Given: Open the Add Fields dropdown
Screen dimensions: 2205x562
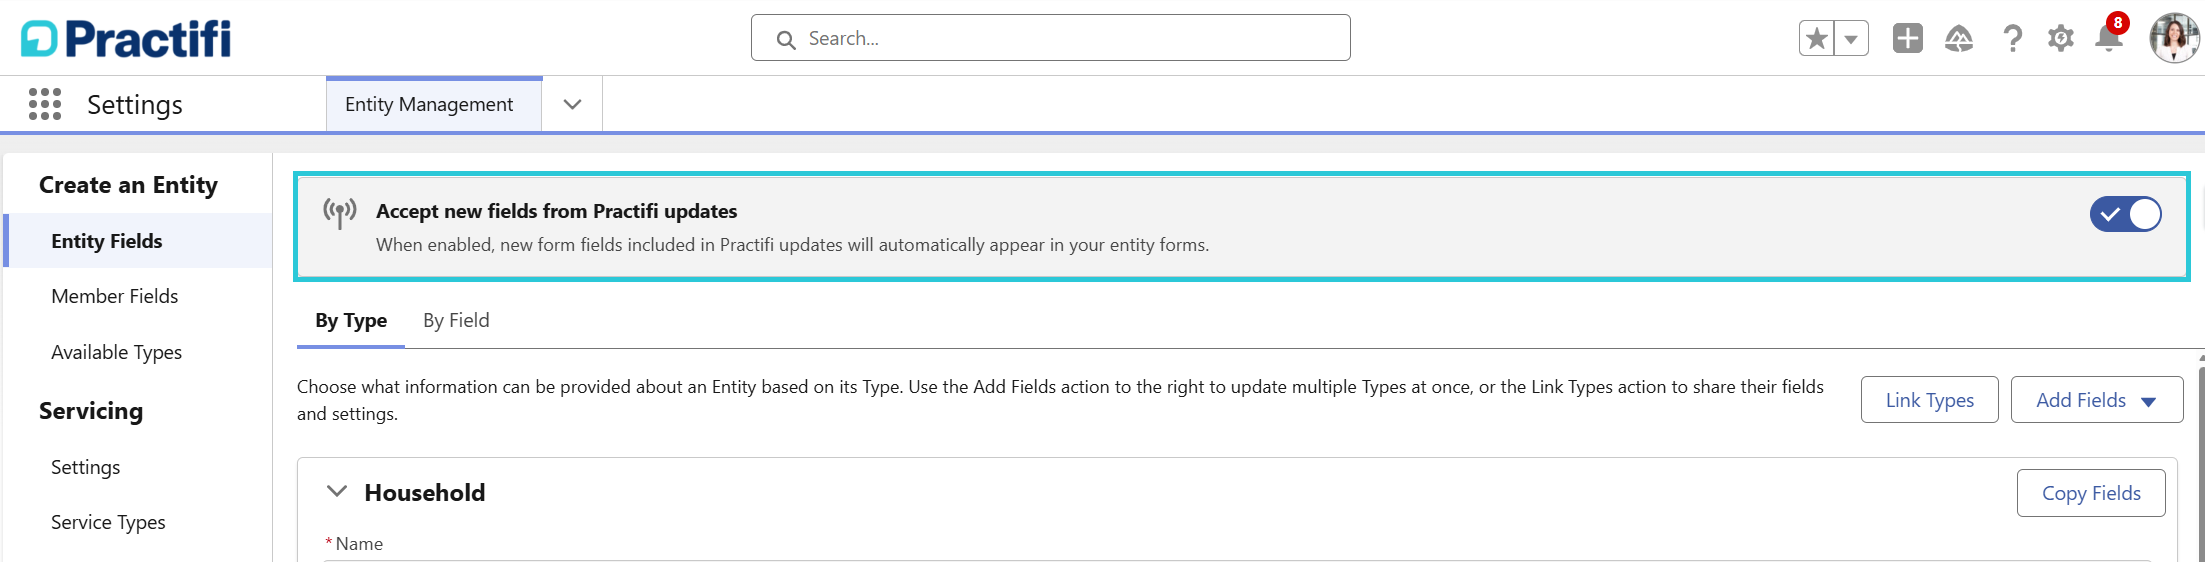Looking at the screenshot, I should pos(2096,400).
